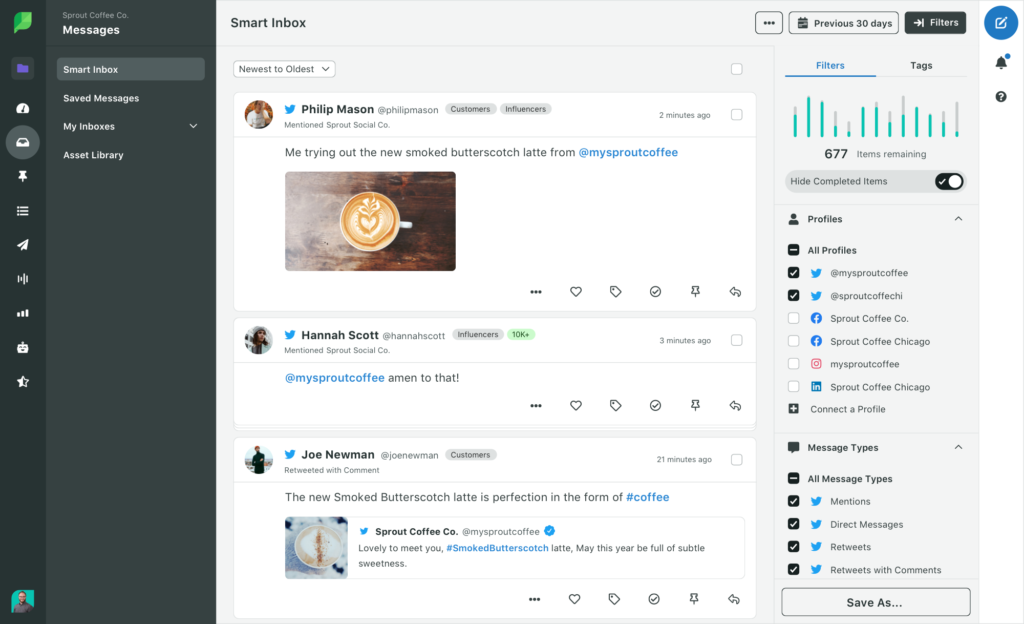Select the Publishing paper-plane icon in sidebar

pyautogui.click(x=22, y=244)
